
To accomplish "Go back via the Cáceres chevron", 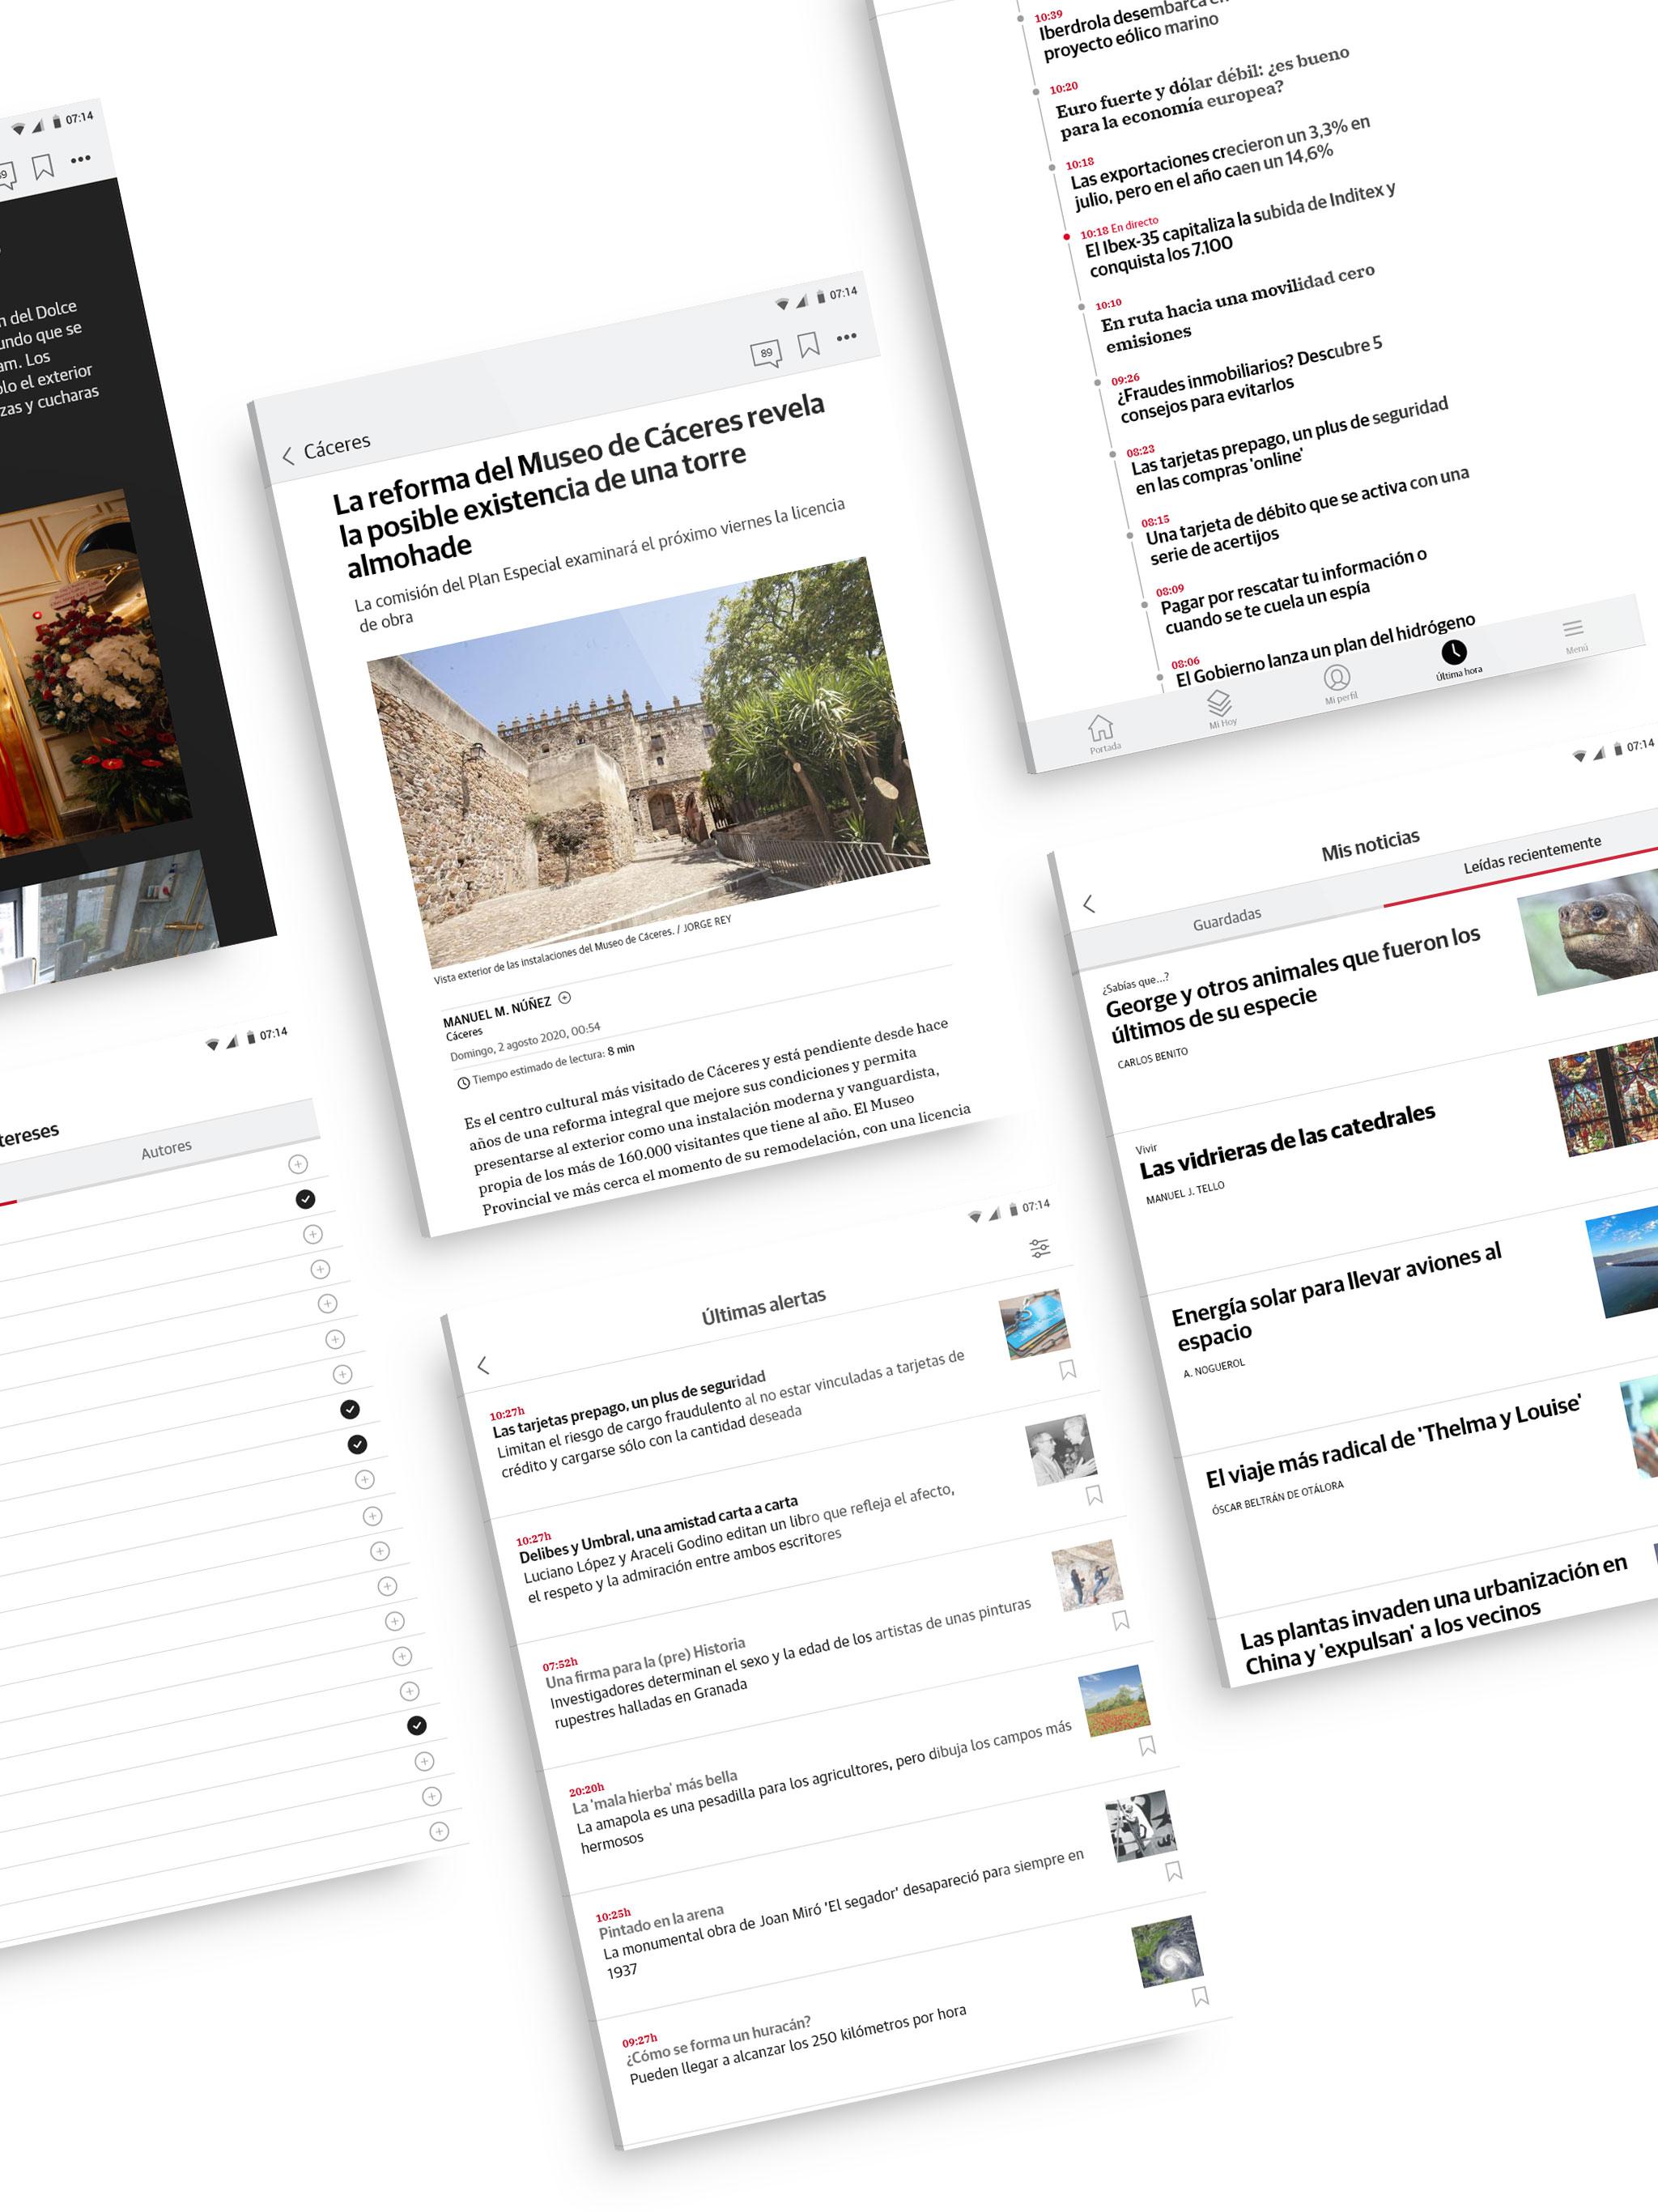I will (288, 456).
